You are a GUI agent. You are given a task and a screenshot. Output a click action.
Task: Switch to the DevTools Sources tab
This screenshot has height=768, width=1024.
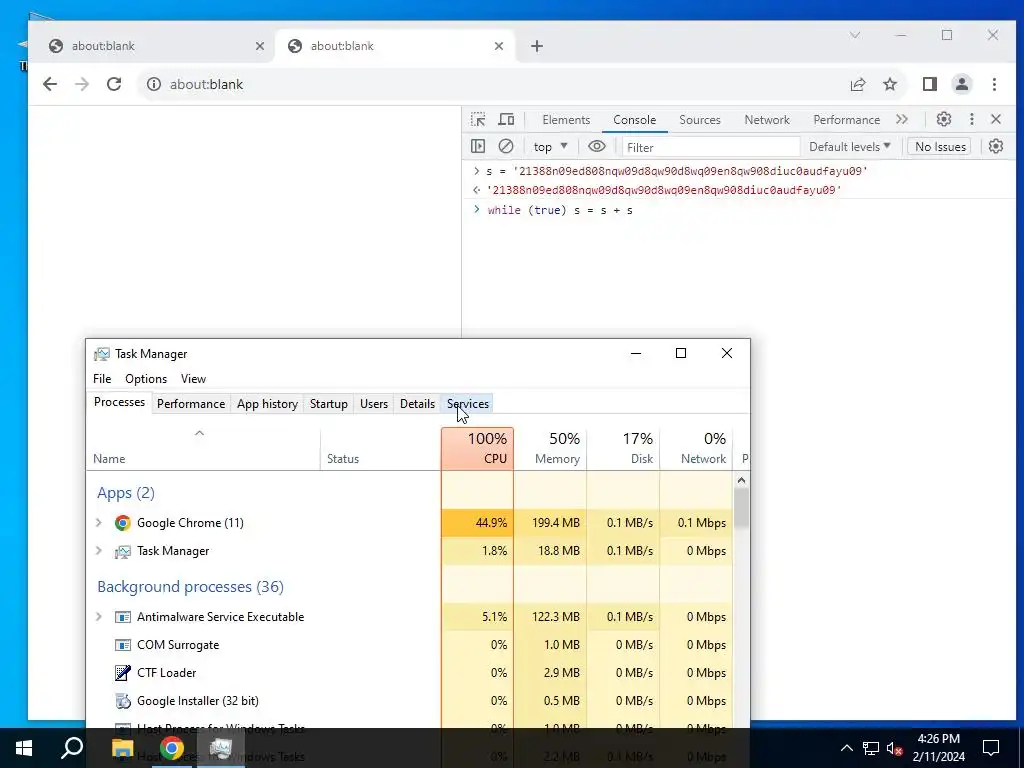[x=699, y=120]
